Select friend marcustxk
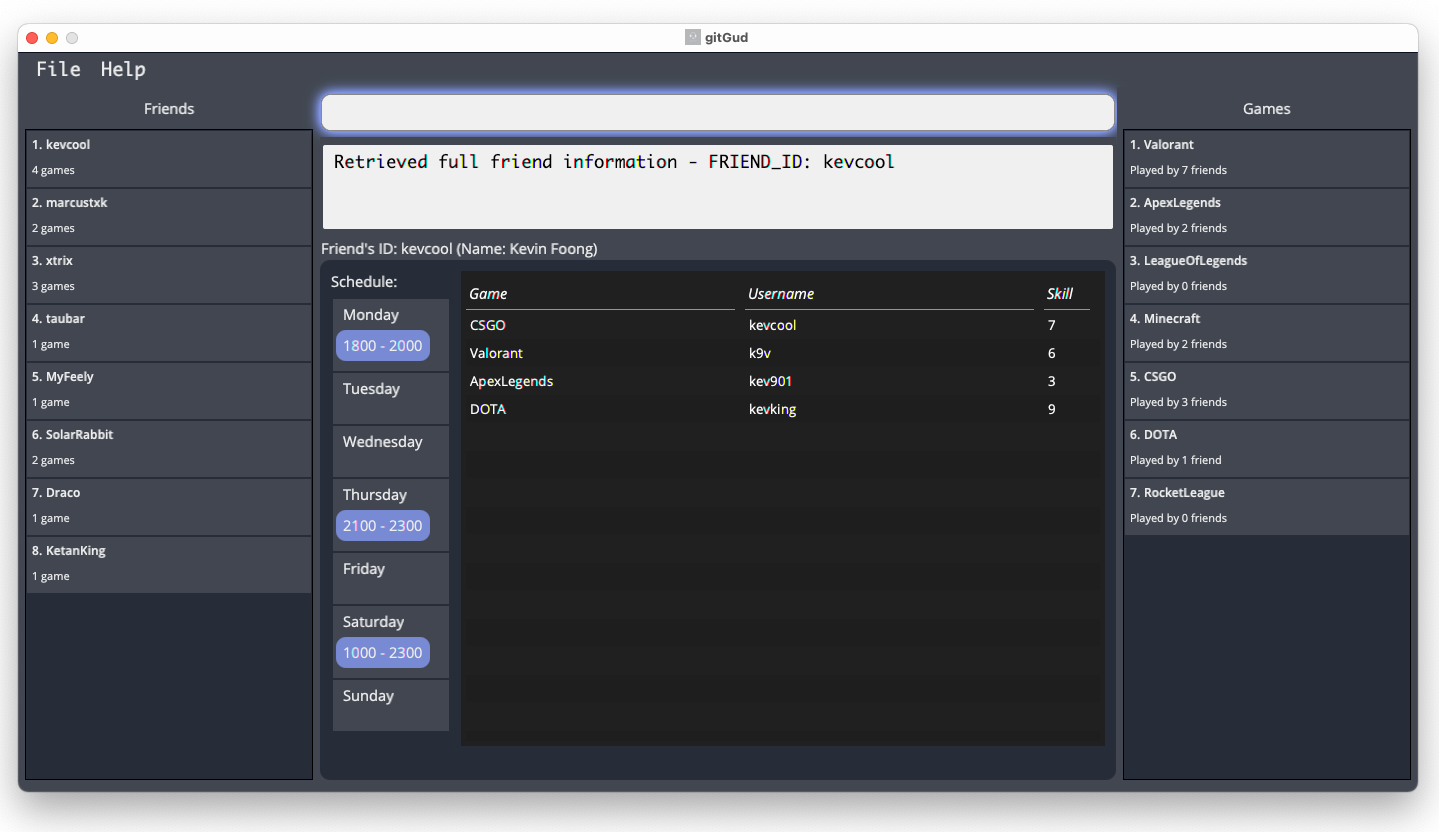 click(169, 216)
